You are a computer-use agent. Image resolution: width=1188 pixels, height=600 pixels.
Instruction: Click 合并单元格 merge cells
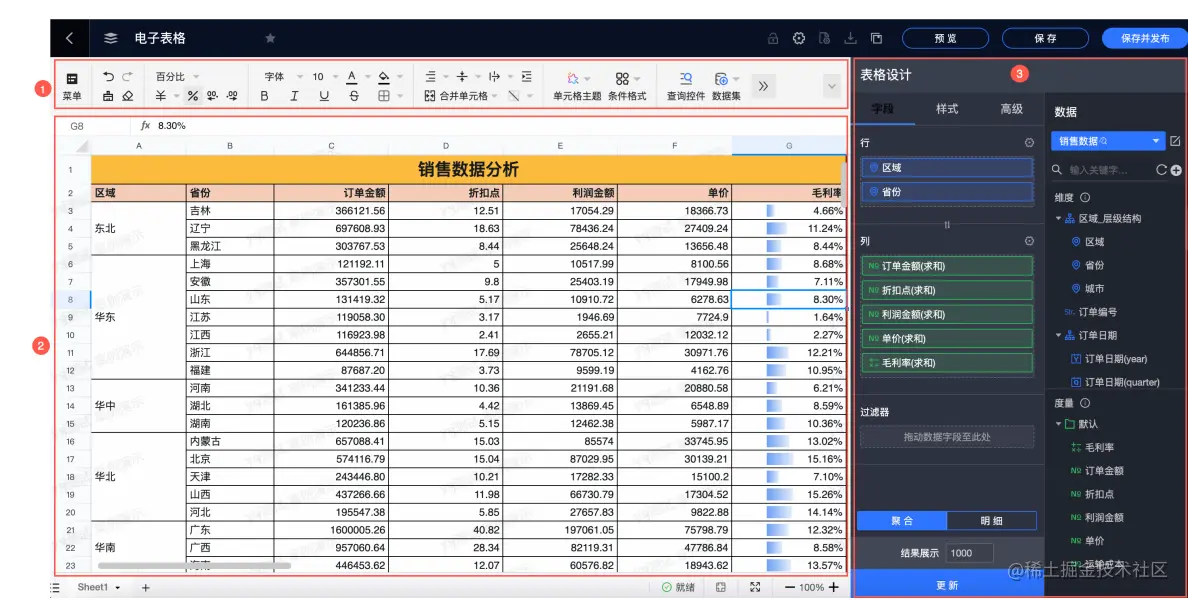(x=456, y=96)
